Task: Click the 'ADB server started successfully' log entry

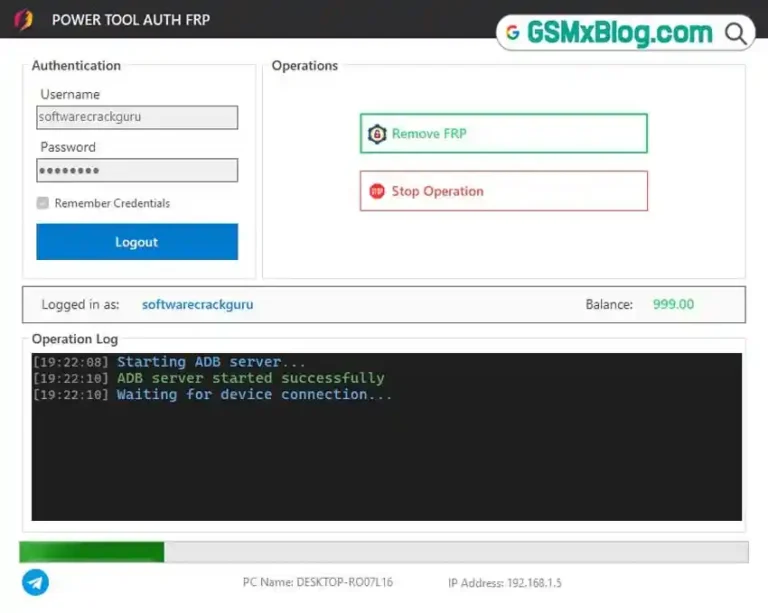Action: pyautogui.click(x=250, y=378)
